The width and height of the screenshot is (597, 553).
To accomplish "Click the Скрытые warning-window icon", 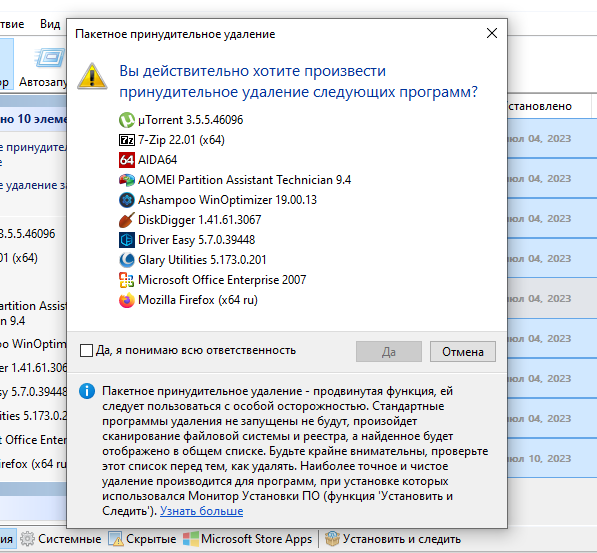I will tap(115, 539).
